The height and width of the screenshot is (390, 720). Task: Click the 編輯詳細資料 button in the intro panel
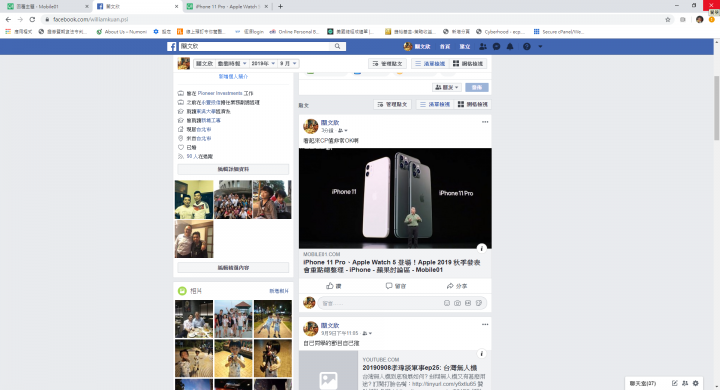click(233, 169)
